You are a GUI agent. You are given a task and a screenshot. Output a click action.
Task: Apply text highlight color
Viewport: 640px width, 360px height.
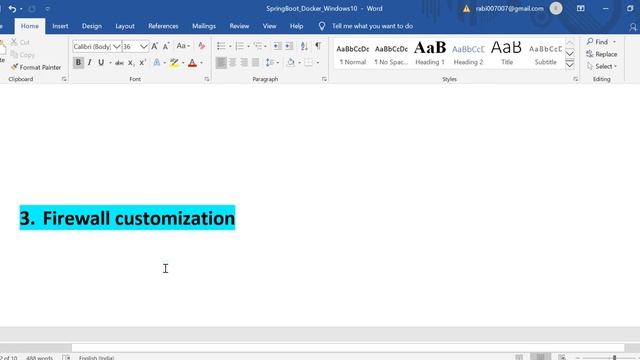click(174, 62)
